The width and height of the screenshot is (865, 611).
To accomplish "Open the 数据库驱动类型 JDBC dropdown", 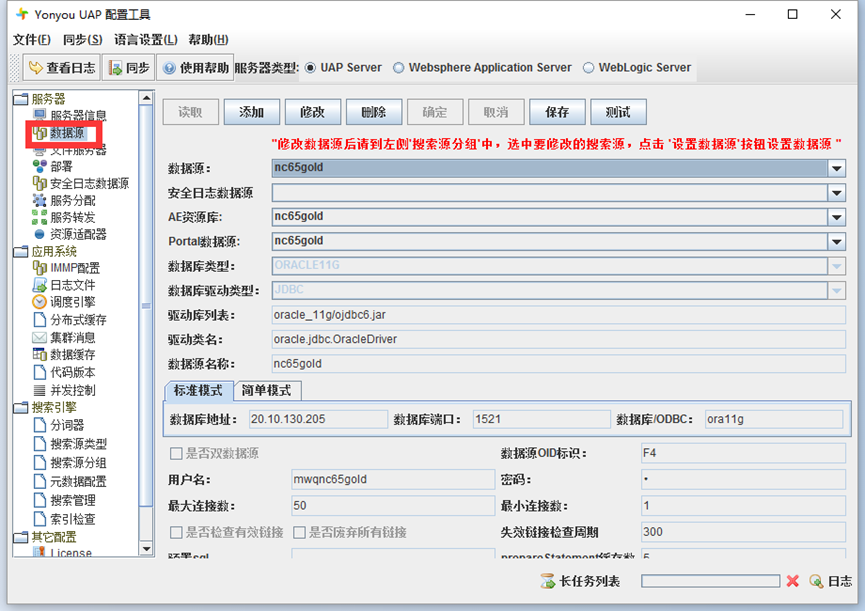I will [836, 290].
